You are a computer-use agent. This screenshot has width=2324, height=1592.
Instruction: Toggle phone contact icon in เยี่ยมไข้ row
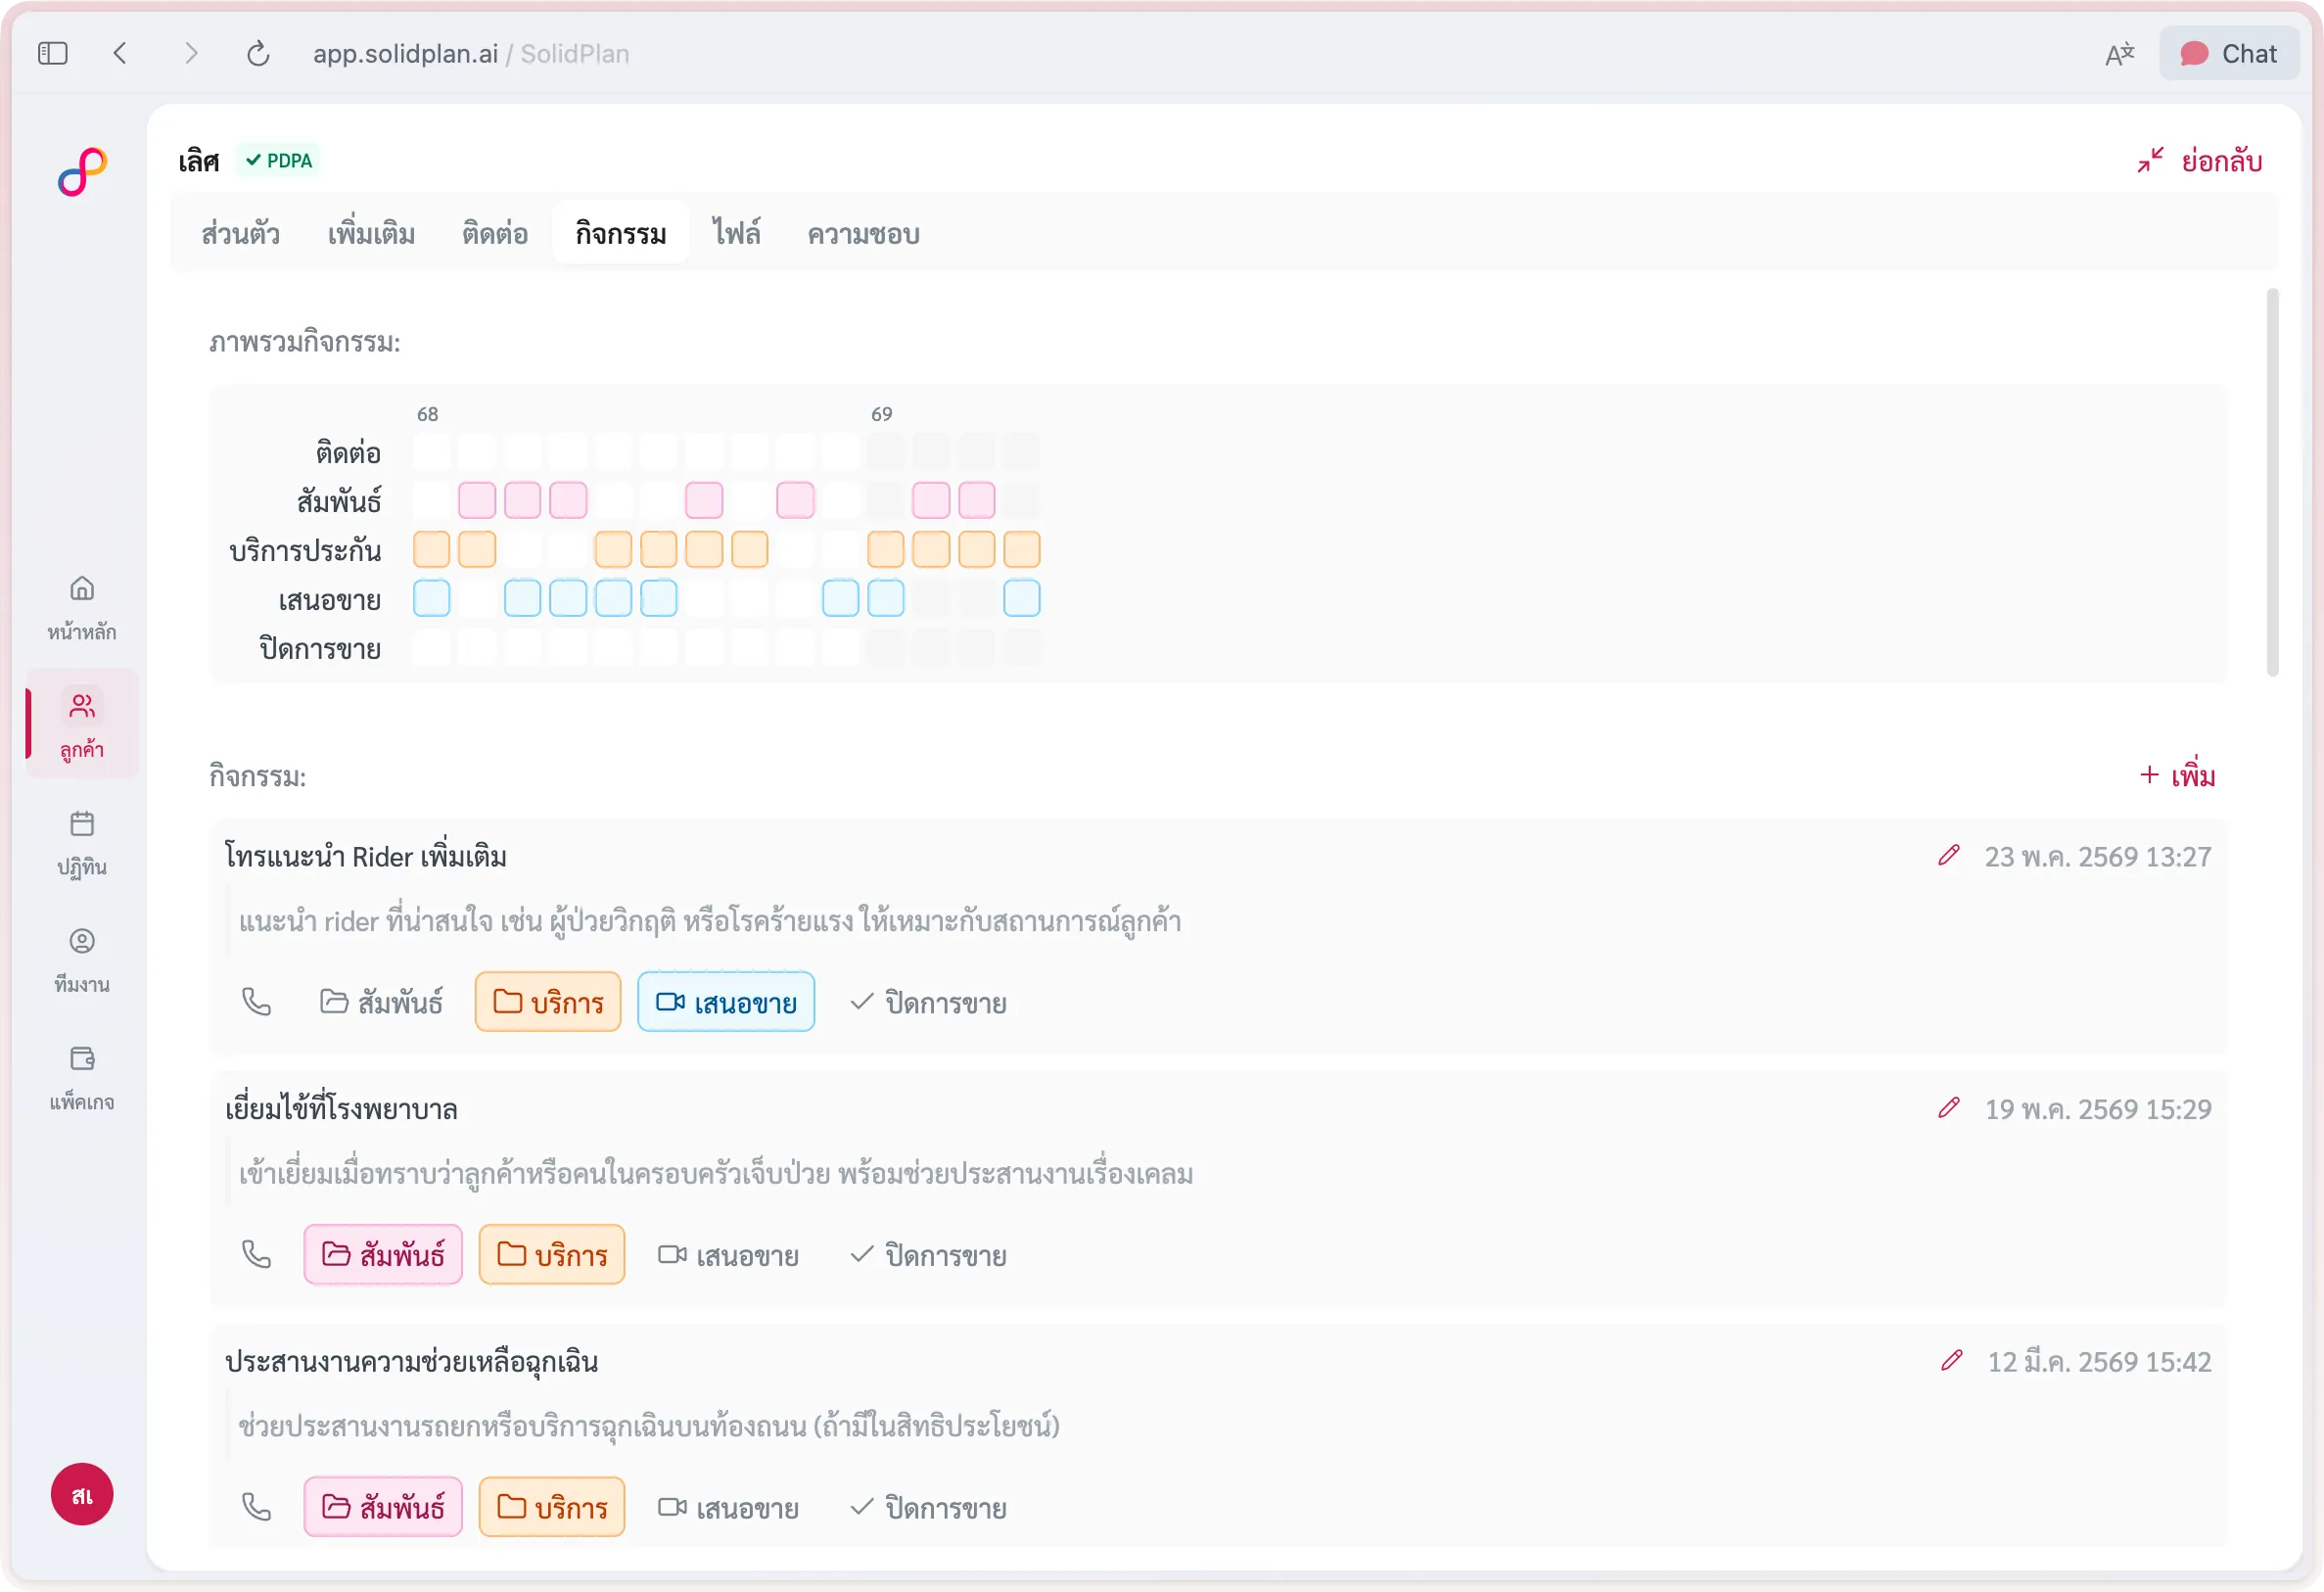click(x=257, y=1254)
